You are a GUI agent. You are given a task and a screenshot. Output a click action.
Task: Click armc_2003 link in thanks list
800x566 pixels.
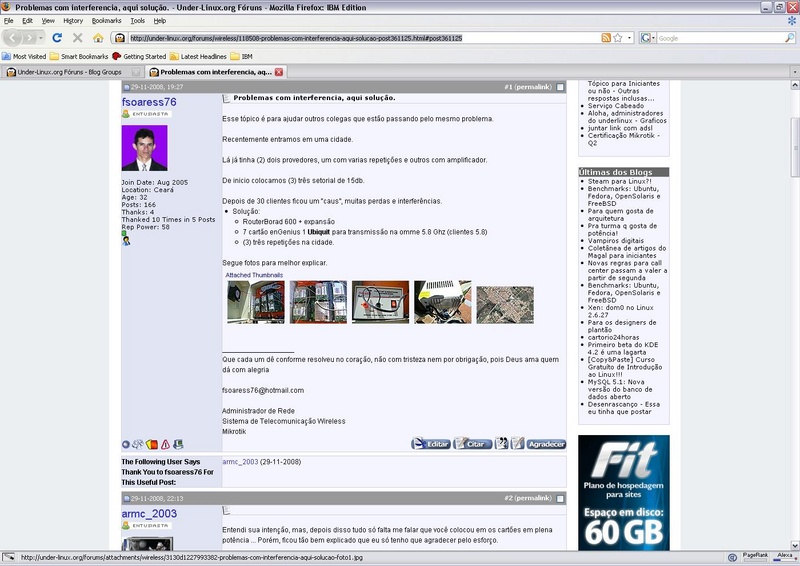240,462
